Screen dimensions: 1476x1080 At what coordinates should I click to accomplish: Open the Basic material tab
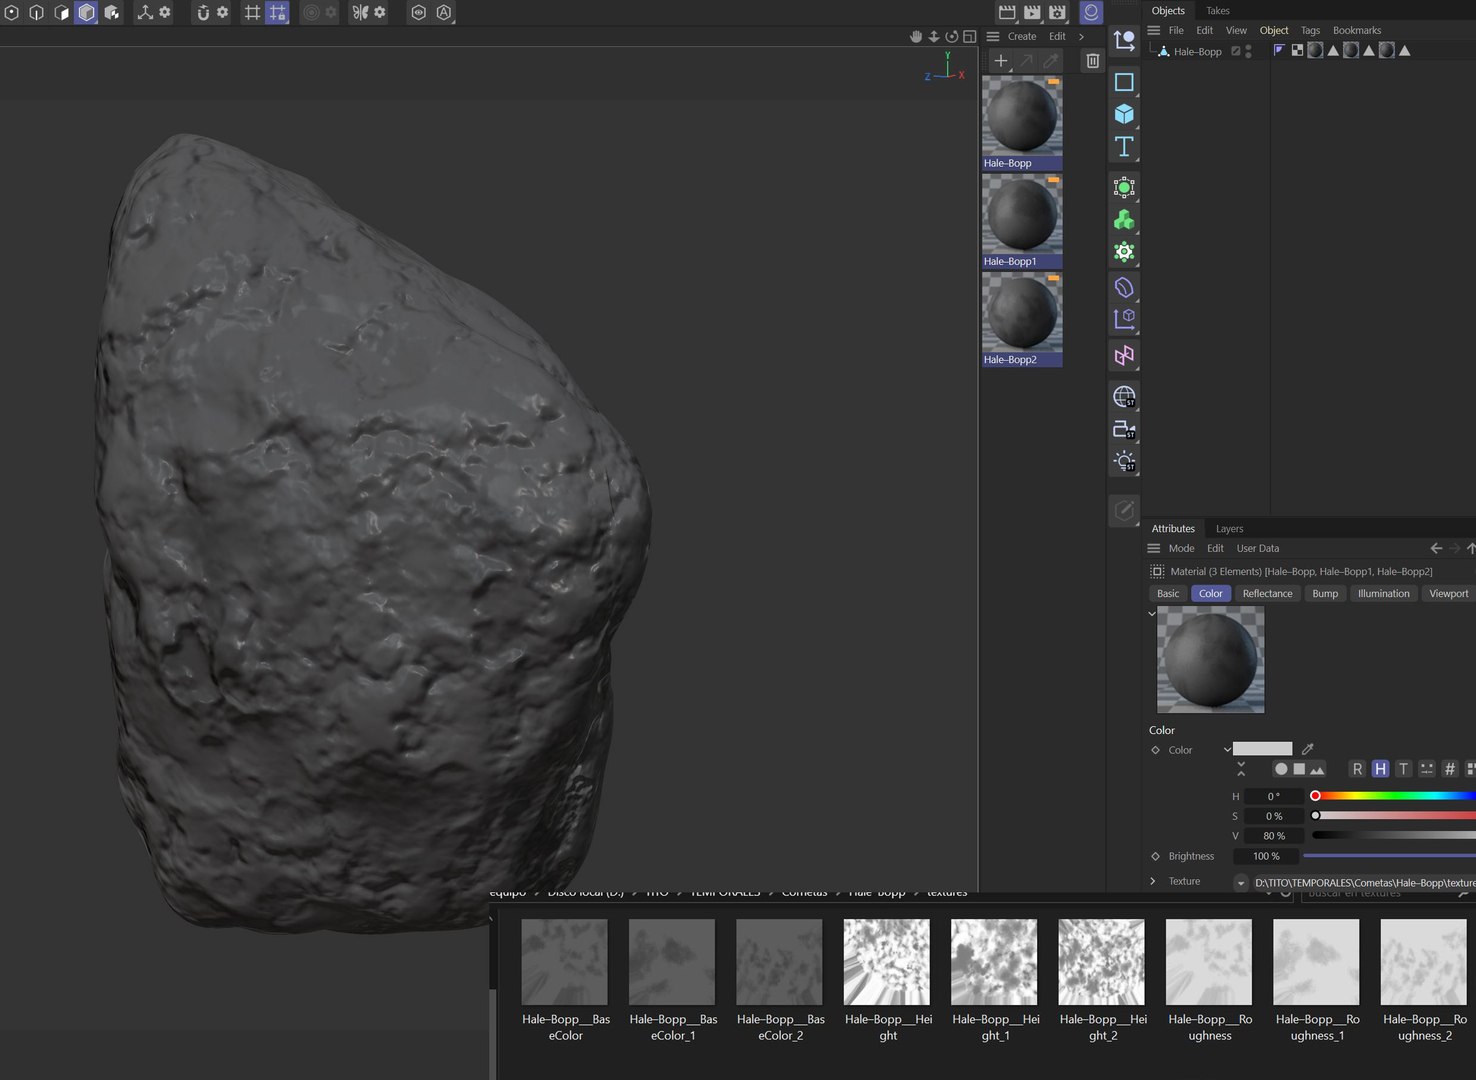pos(1168,593)
